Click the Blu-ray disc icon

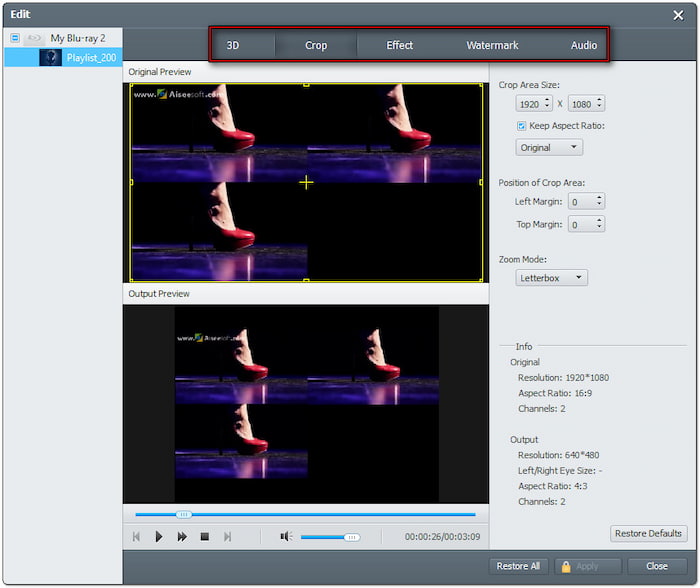34,38
